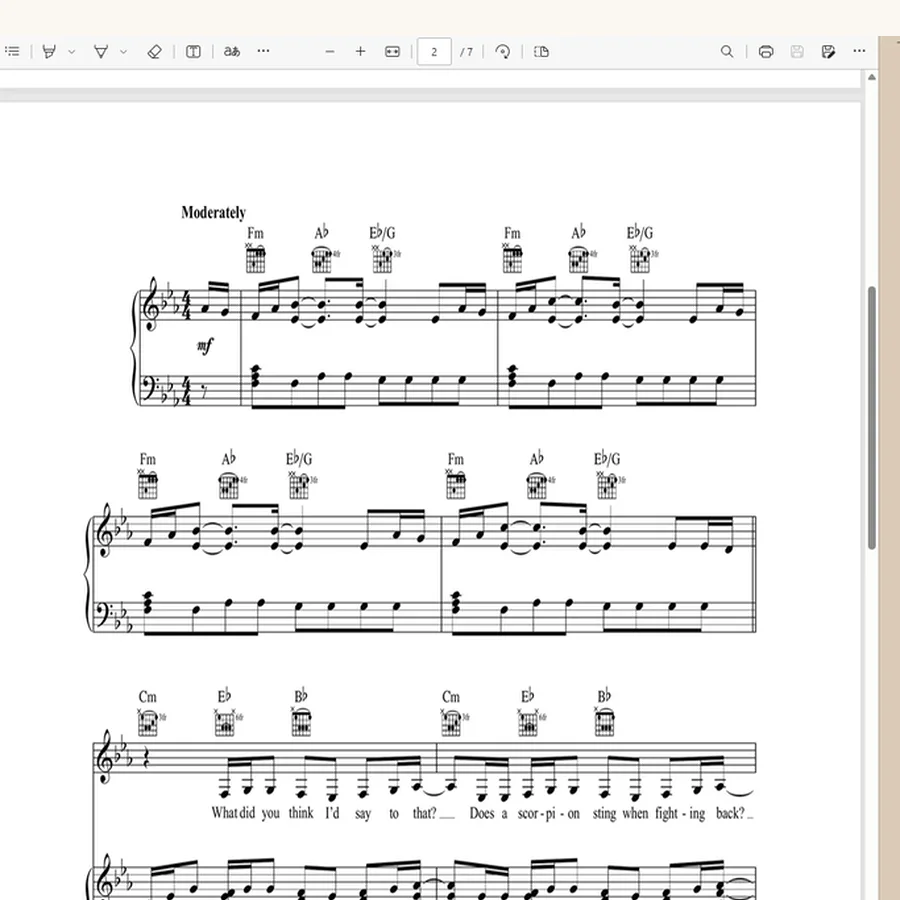The width and height of the screenshot is (900, 900).
Task: Open the table of contents icon
Action: coord(12,52)
